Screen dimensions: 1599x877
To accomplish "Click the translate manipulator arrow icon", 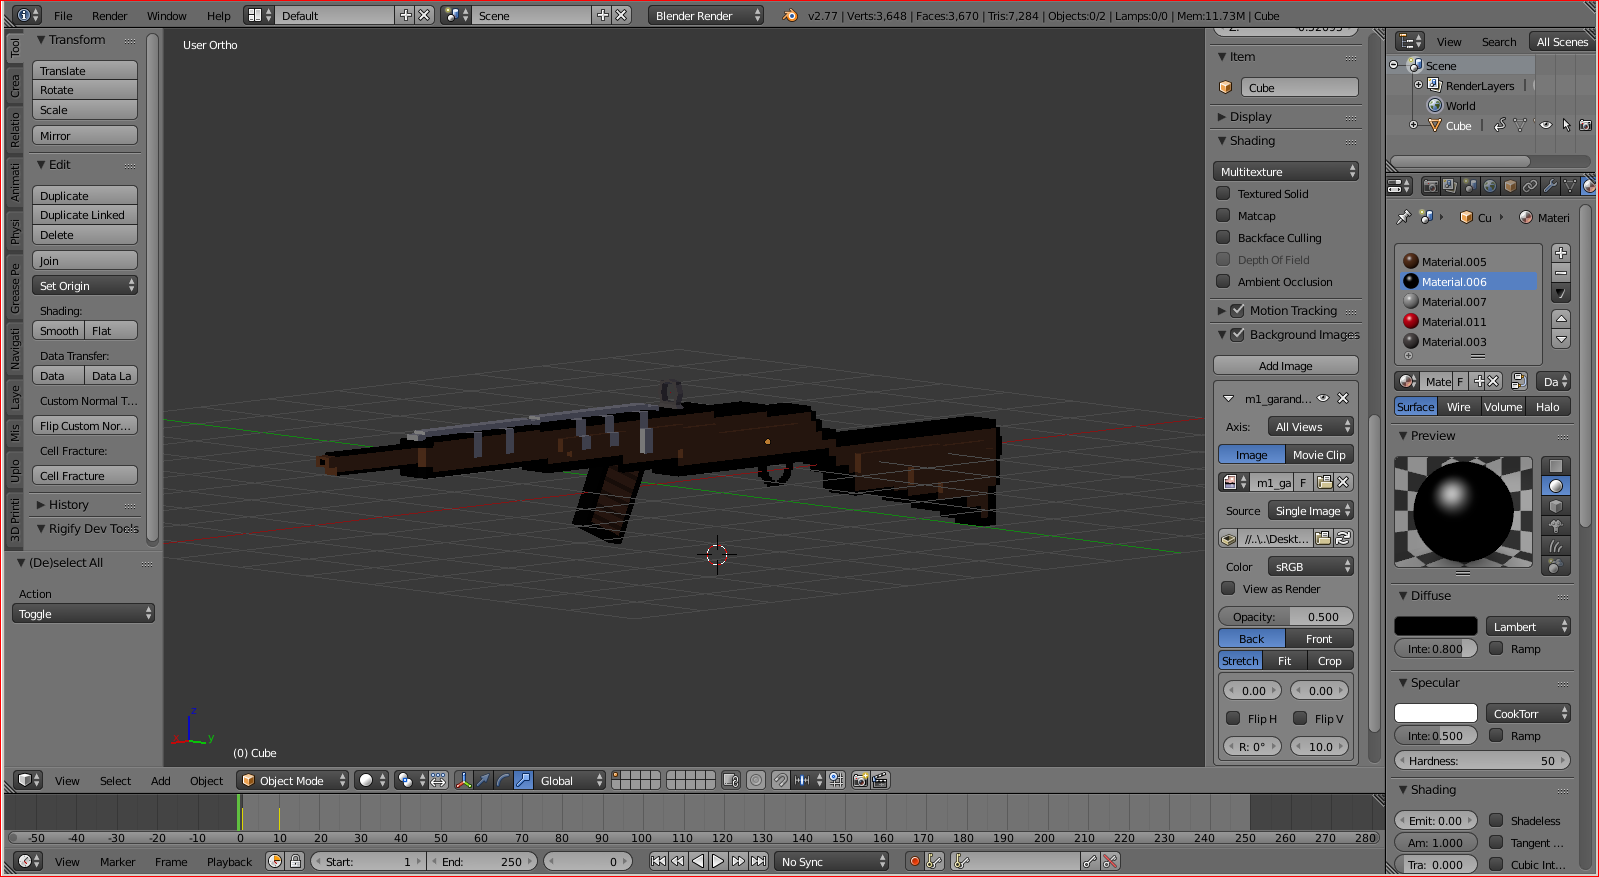I will (x=483, y=780).
